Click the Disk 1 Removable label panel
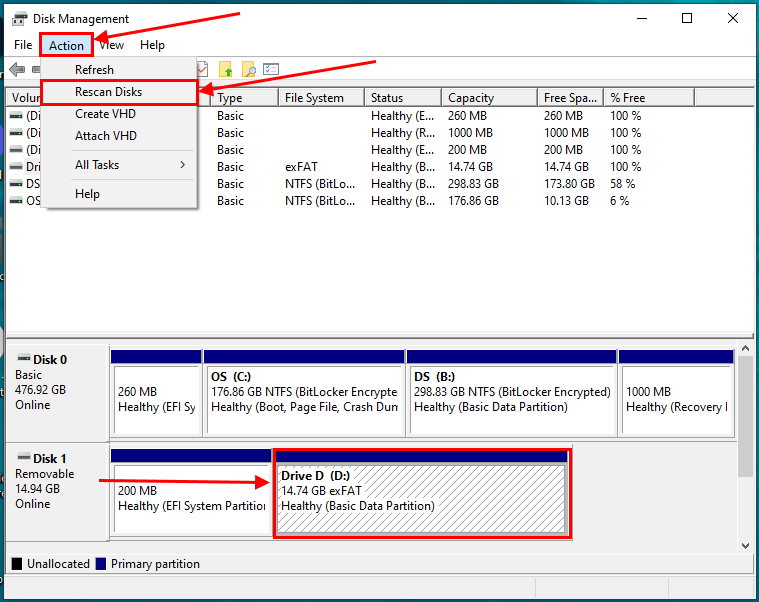 tap(57, 491)
